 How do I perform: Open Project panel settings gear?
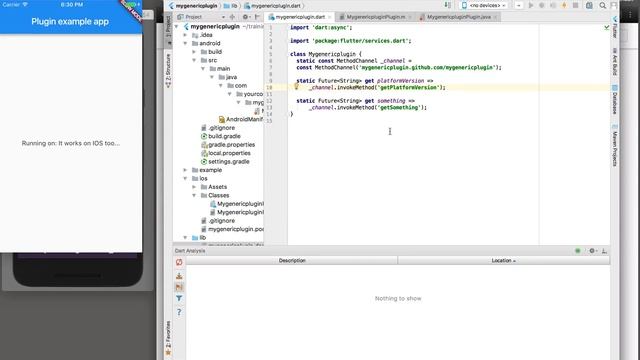pyautogui.click(x=246, y=17)
